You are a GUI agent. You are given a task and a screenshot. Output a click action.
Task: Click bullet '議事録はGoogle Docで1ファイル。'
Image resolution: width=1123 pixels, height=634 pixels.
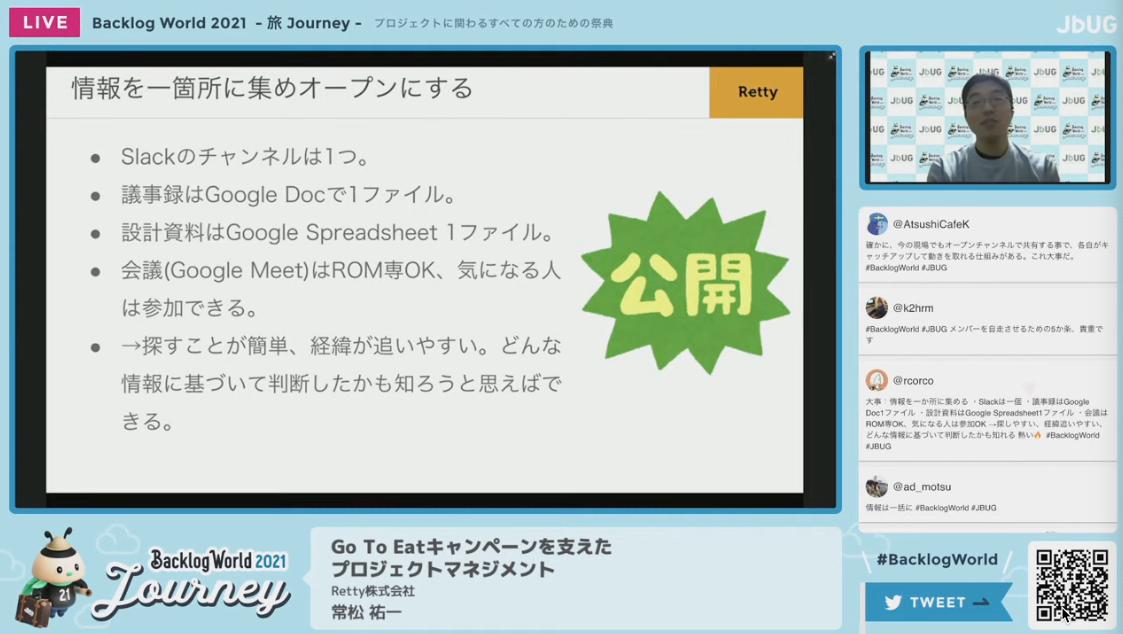(x=289, y=194)
